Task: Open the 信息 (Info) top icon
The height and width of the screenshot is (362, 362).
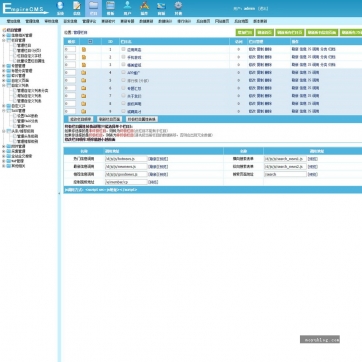Action: (x=77, y=8)
